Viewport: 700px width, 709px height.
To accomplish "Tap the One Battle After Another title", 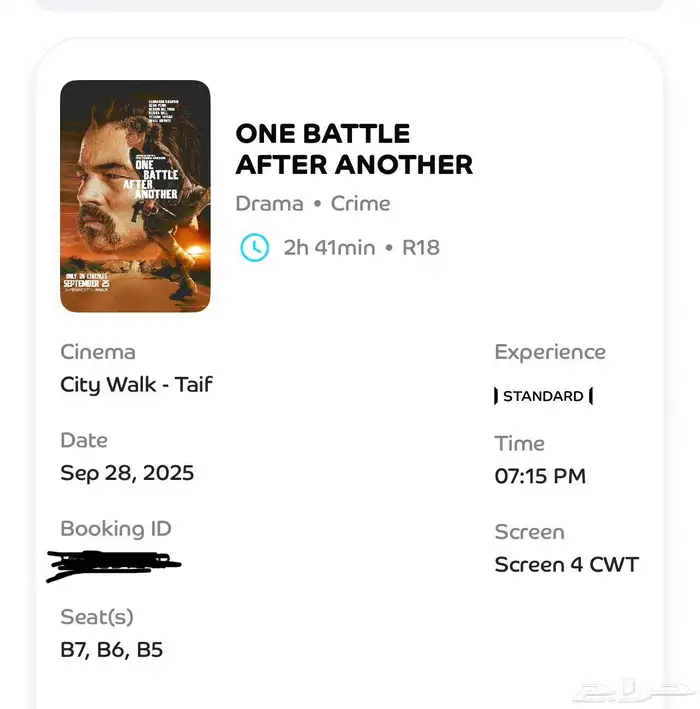I will click(354, 149).
